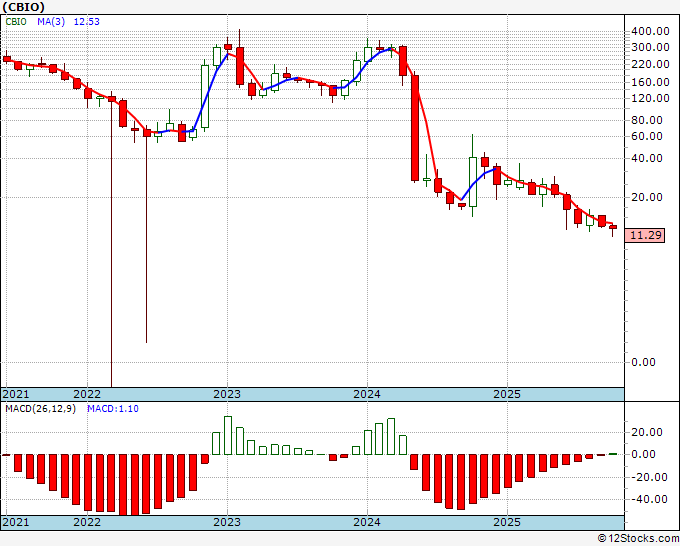
Task: Click the 160.00 price axis label
Action: [x=650, y=82]
